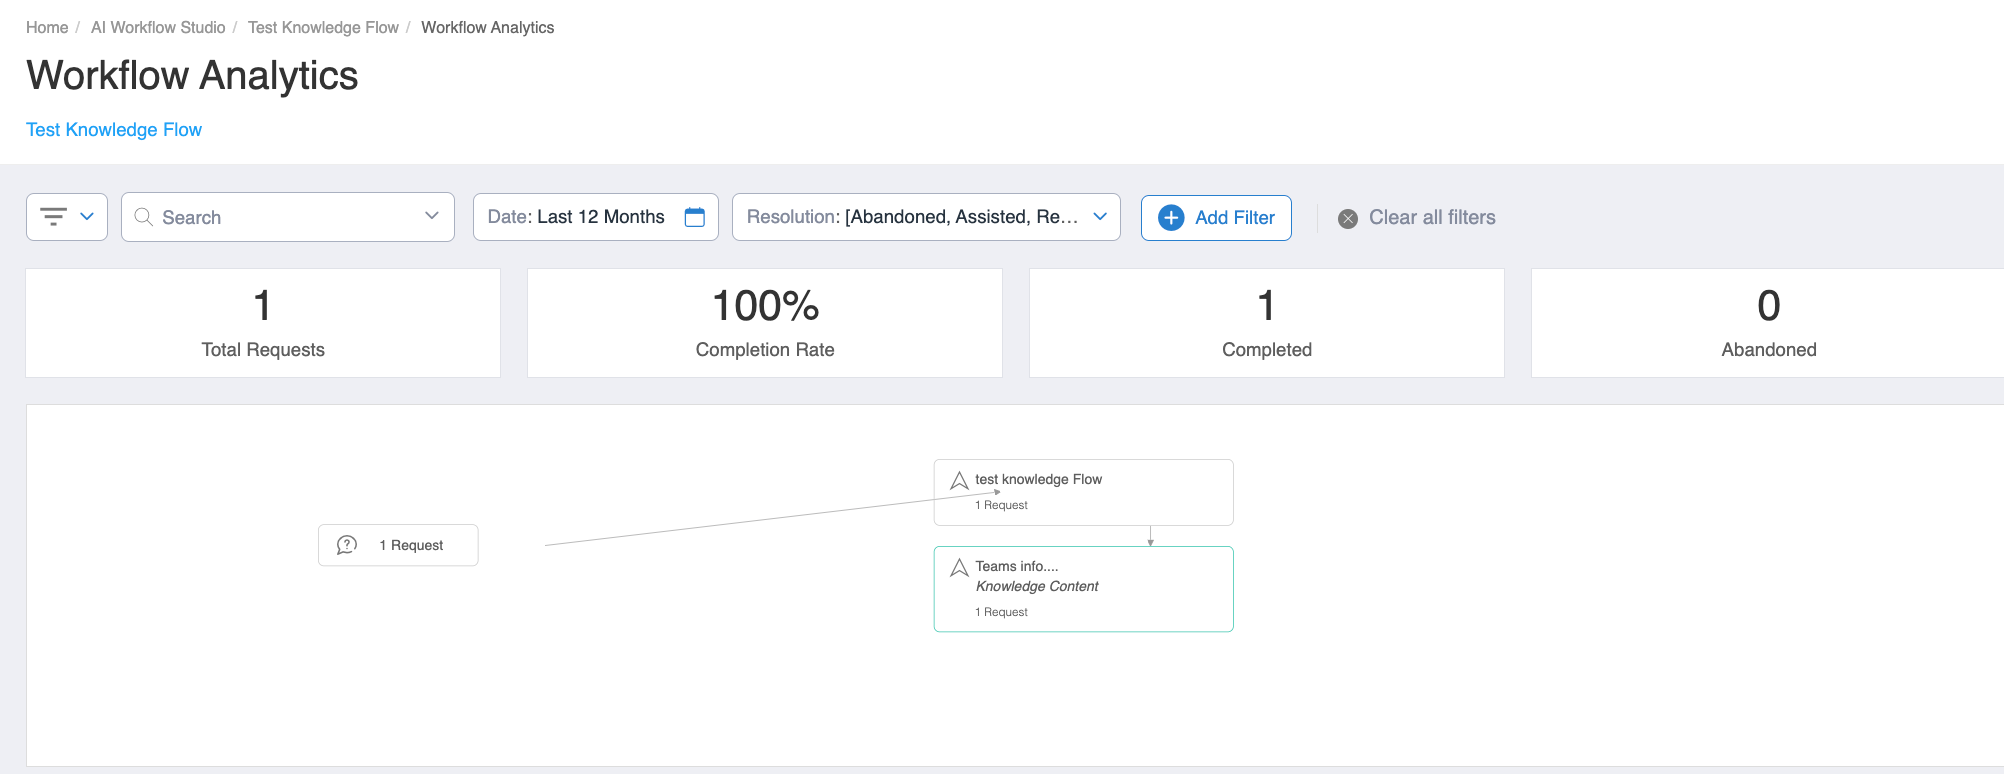Click Clear all filters
Viewport: 2004px width, 774px height.
click(x=1431, y=218)
